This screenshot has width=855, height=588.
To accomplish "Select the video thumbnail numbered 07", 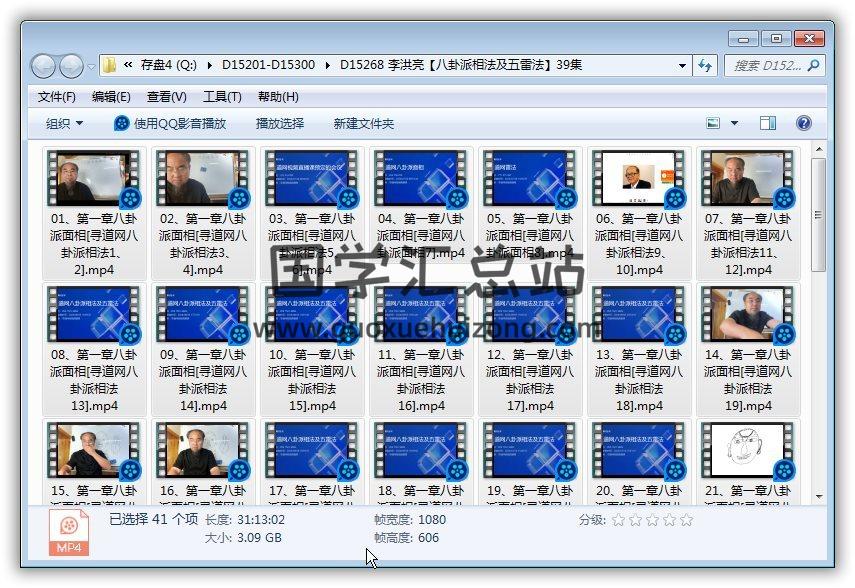I will tap(739, 178).
